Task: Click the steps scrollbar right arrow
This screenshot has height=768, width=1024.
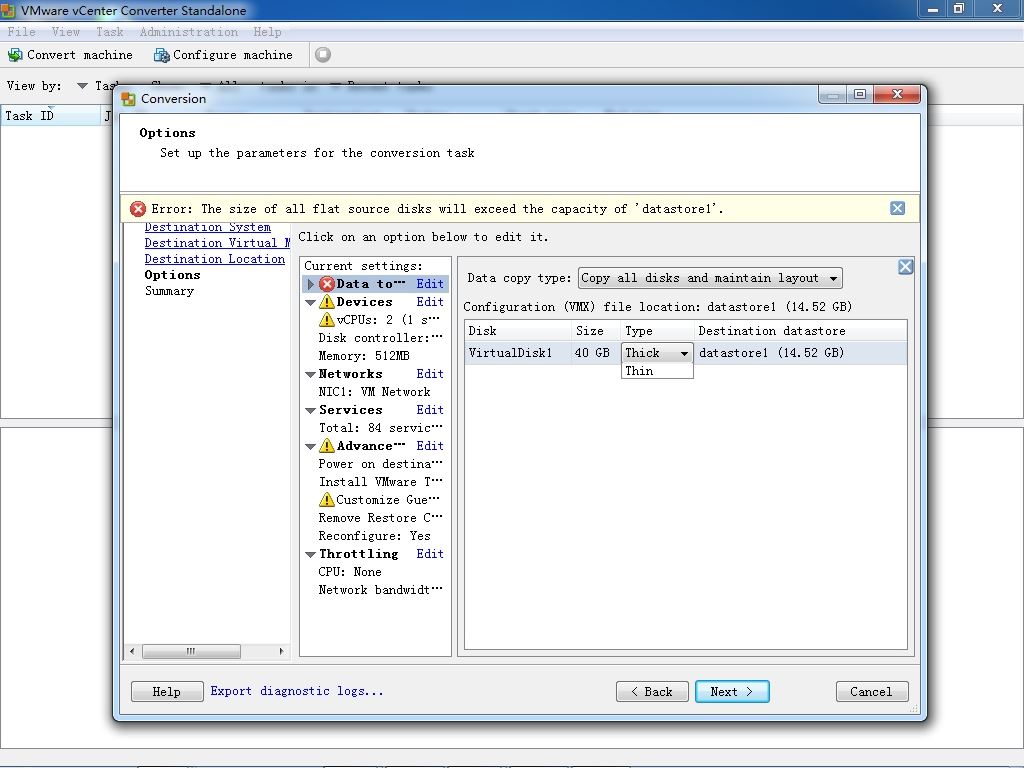Action: coord(281,651)
